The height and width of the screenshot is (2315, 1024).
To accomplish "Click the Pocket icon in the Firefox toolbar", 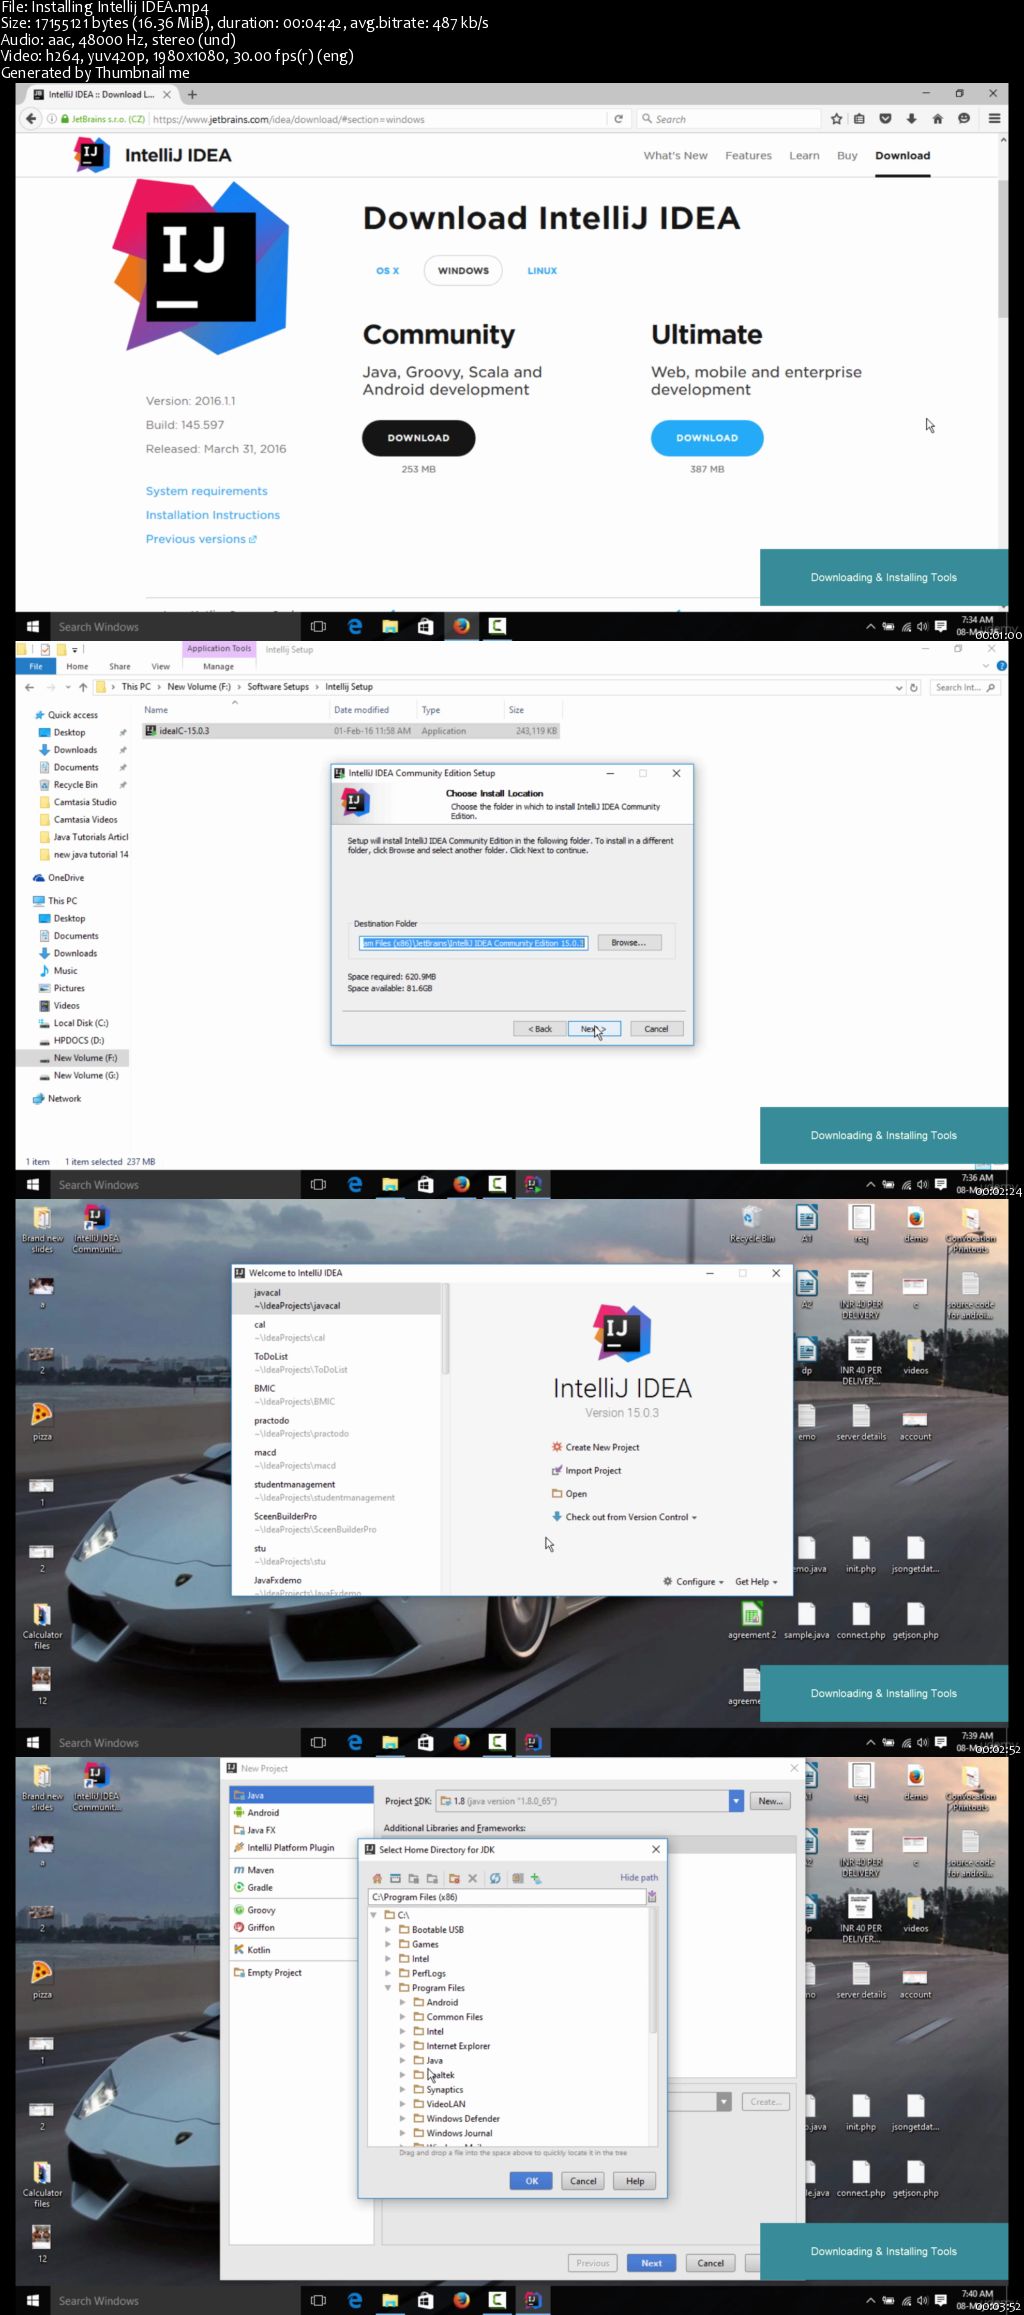I will click(x=885, y=119).
